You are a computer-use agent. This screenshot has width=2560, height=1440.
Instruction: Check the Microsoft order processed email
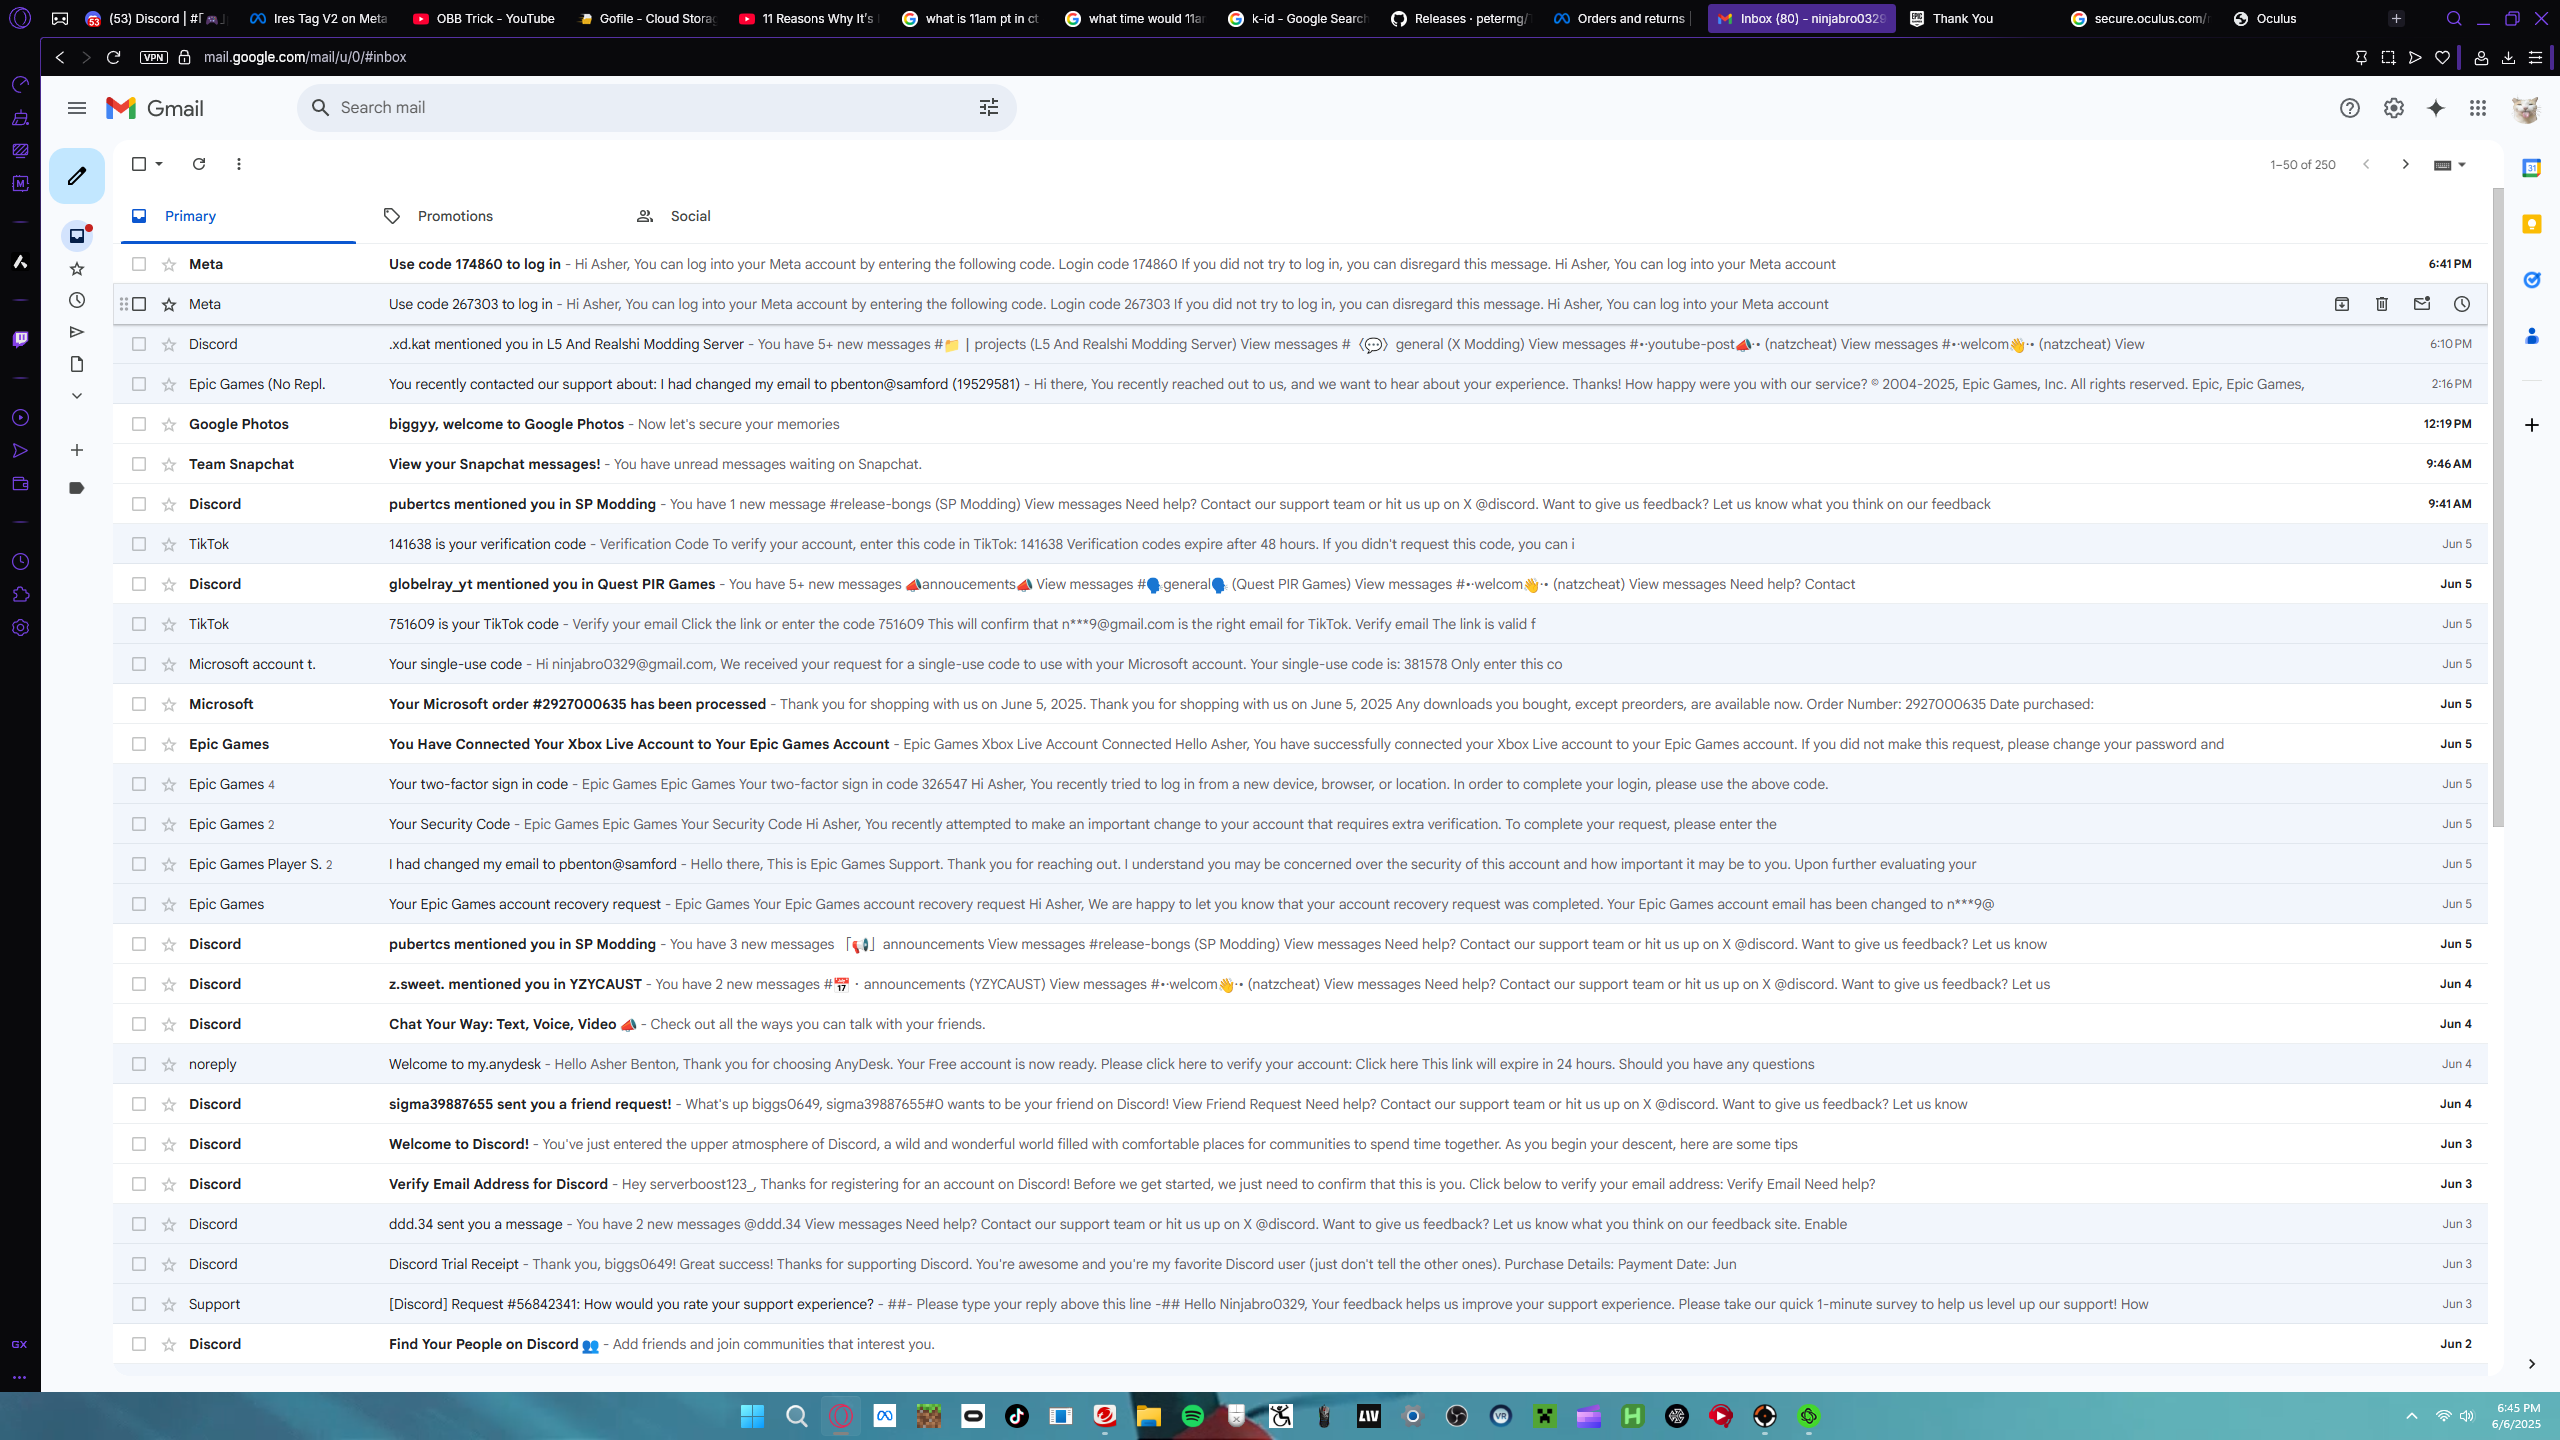[139, 704]
